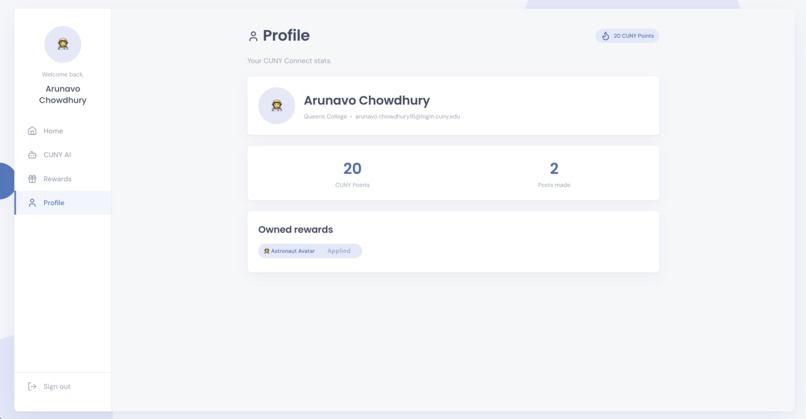The image size is (806, 419).
Task: Click the Sign out link
Action: (57, 386)
